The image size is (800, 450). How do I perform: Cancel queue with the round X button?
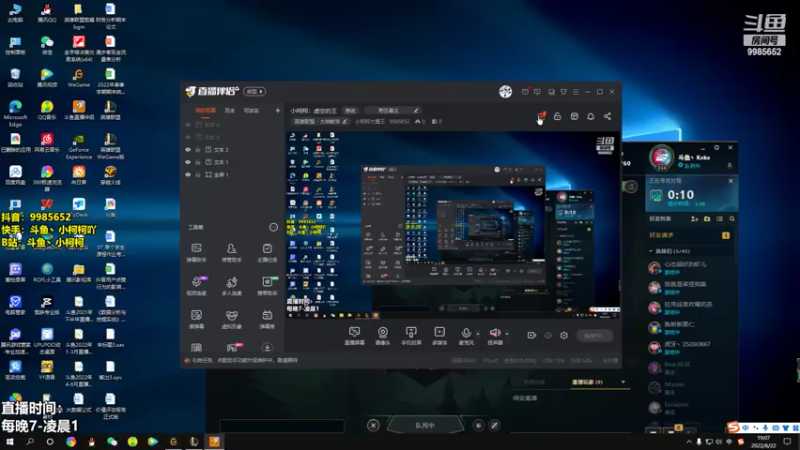pyautogui.click(x=373, y=425)
